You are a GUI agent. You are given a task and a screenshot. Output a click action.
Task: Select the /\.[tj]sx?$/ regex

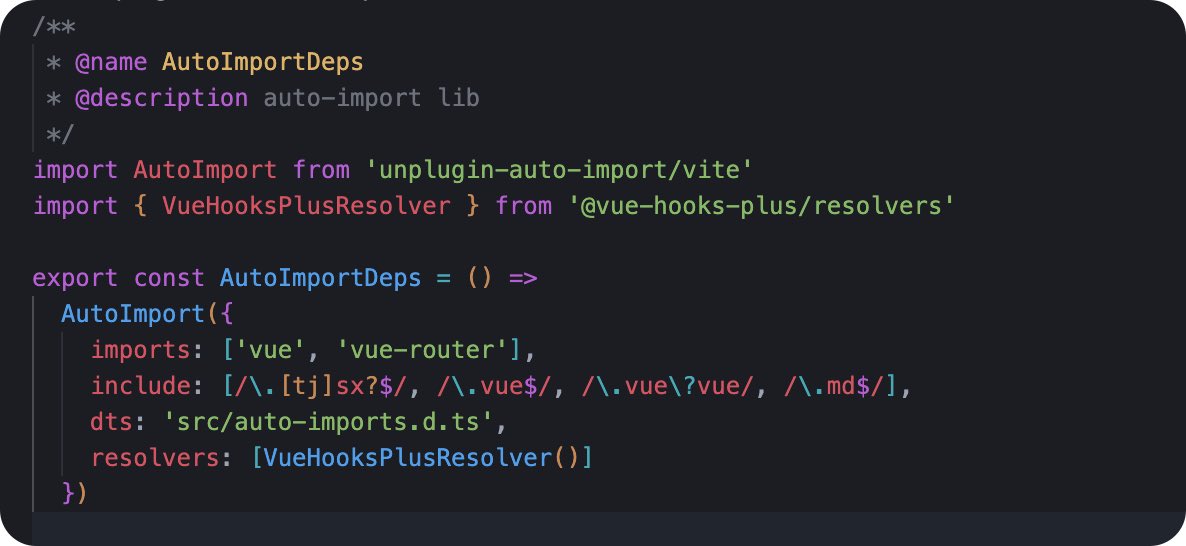coord(322,386)
